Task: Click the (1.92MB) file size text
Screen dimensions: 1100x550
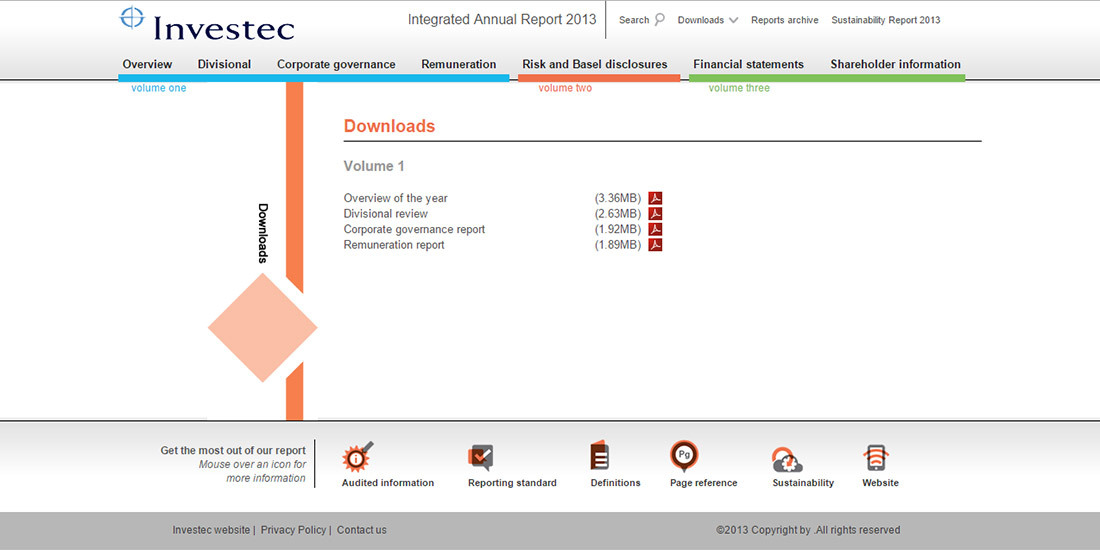Action: (x=618, y=229)
